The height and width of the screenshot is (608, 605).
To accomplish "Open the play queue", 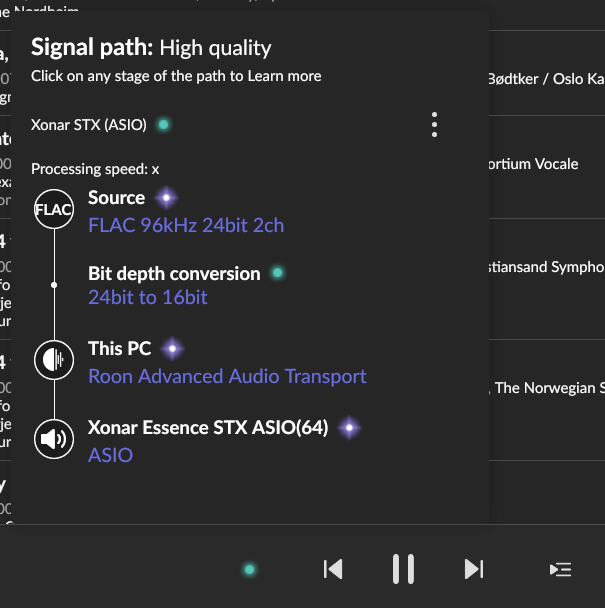I will point(561,569).
